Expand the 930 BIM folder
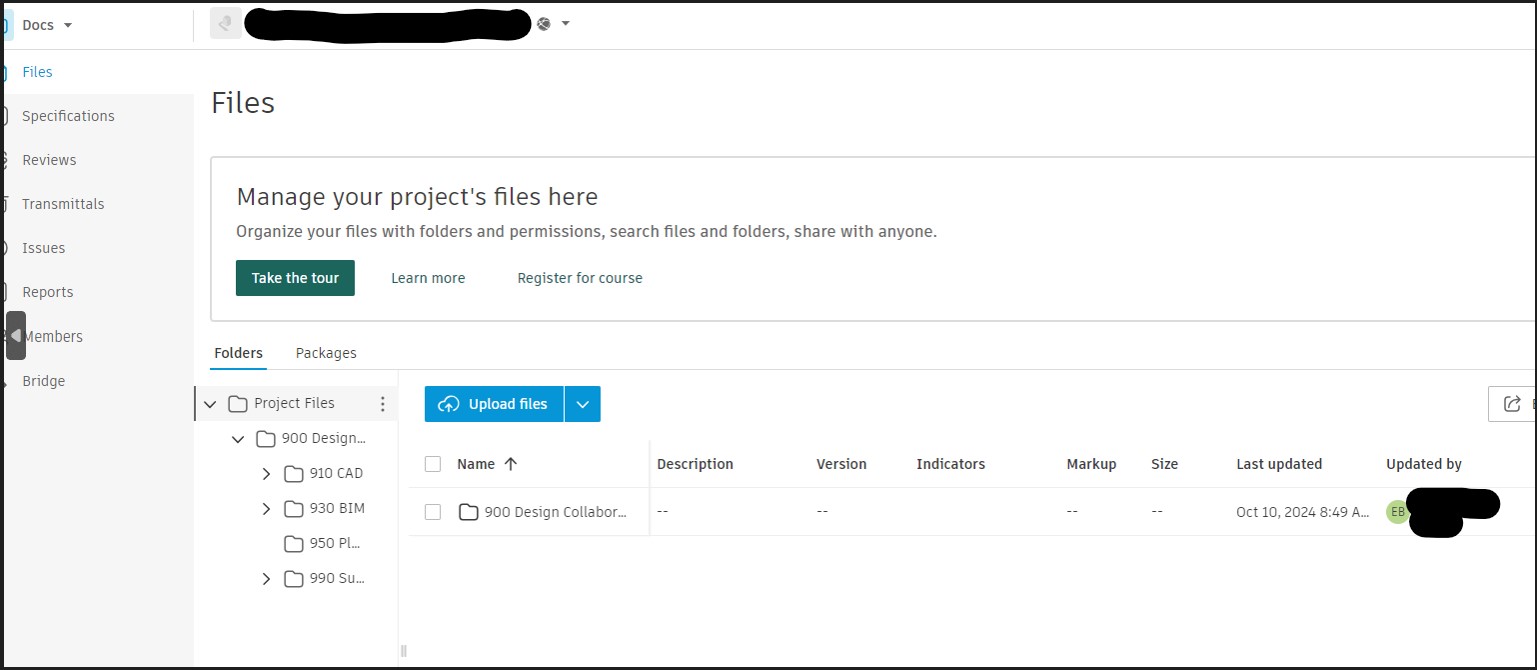1537x670 pixels. (x=266, y=509)
